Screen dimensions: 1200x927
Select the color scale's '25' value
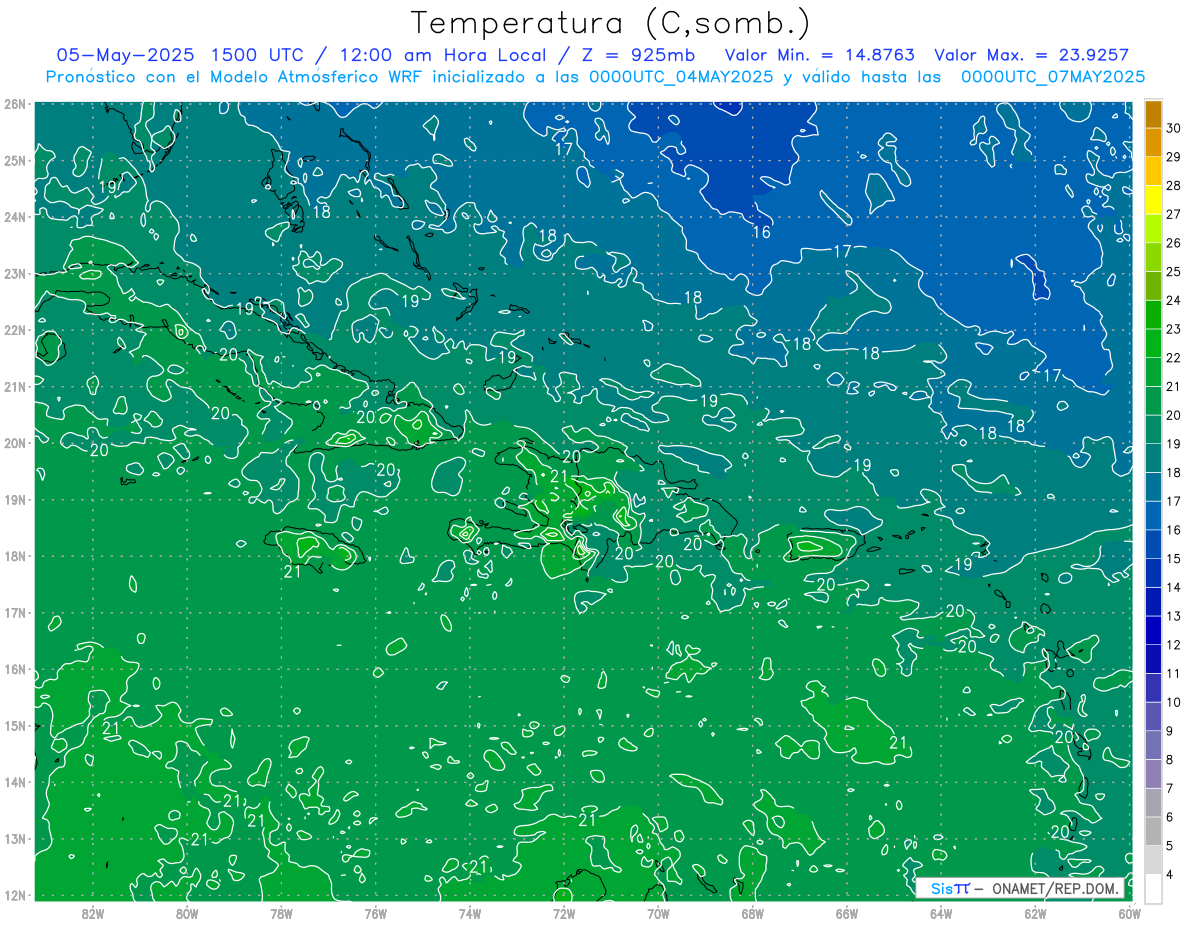1174,272
